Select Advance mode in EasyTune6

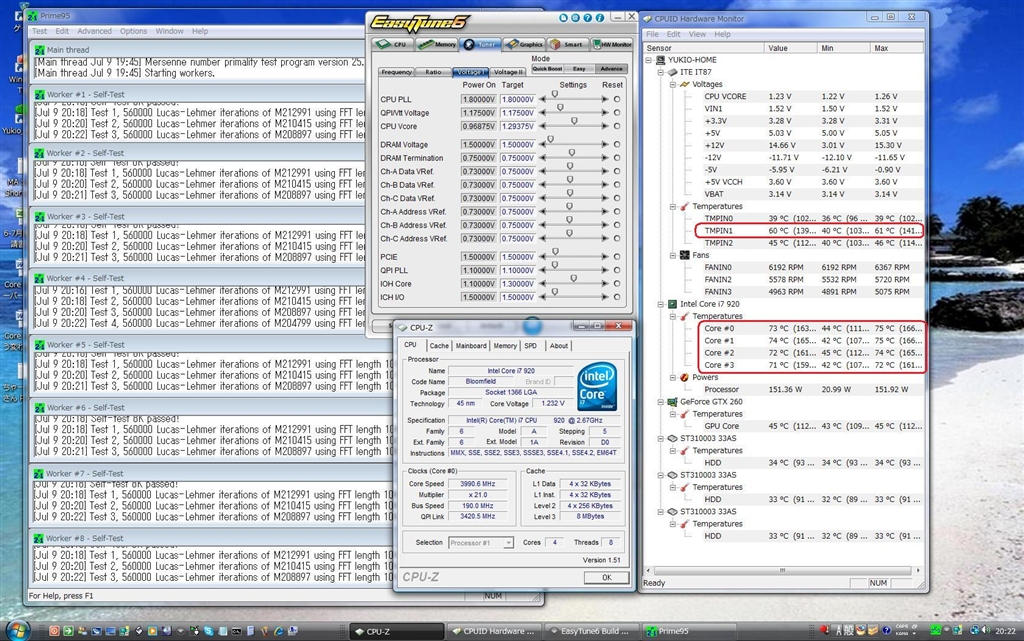coord(611,69)
